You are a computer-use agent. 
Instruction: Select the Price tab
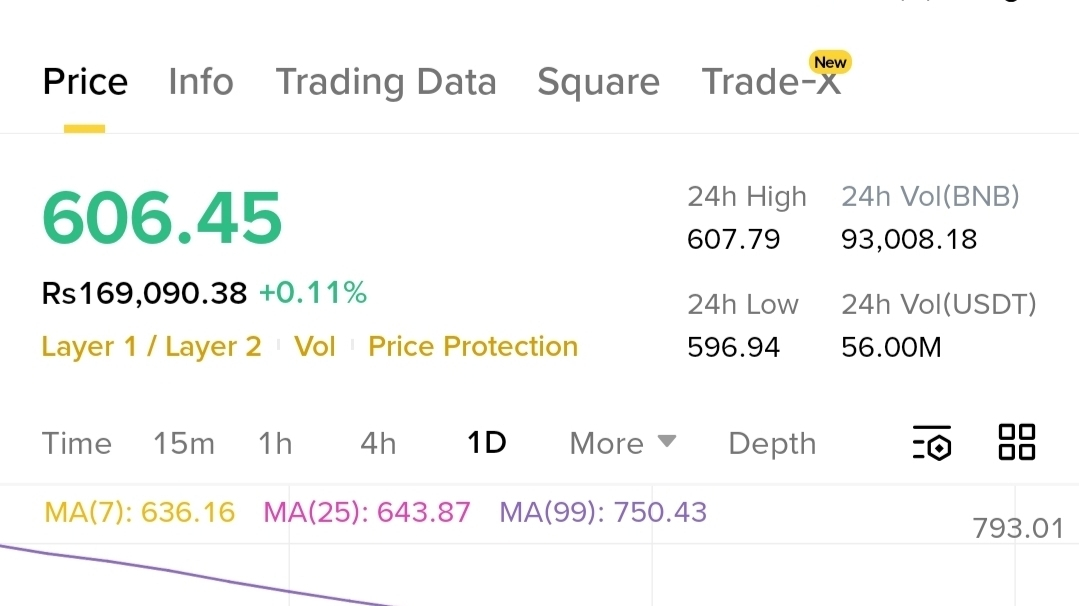coord(85,82)
